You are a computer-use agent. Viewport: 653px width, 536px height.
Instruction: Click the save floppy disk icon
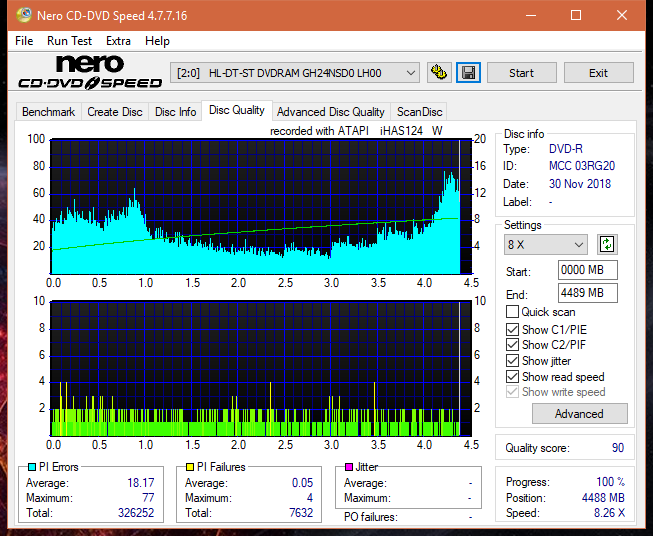click(x=469, y=73)
